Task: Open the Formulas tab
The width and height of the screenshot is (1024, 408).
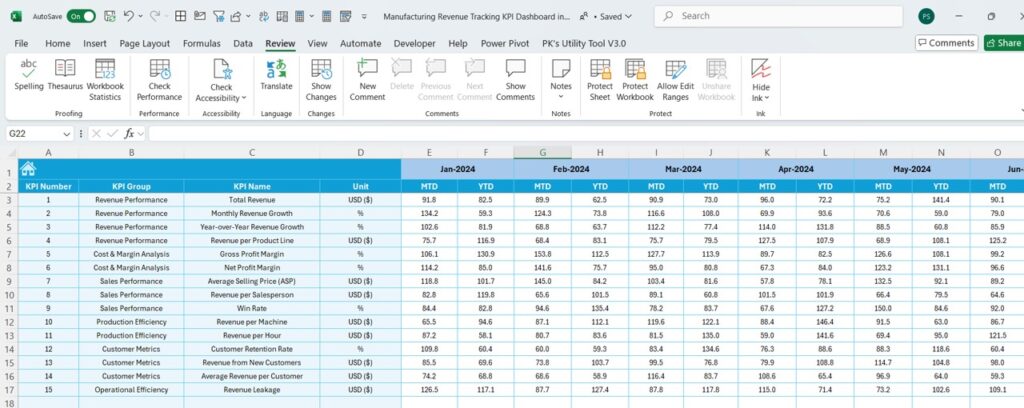Action: [202, 44]
